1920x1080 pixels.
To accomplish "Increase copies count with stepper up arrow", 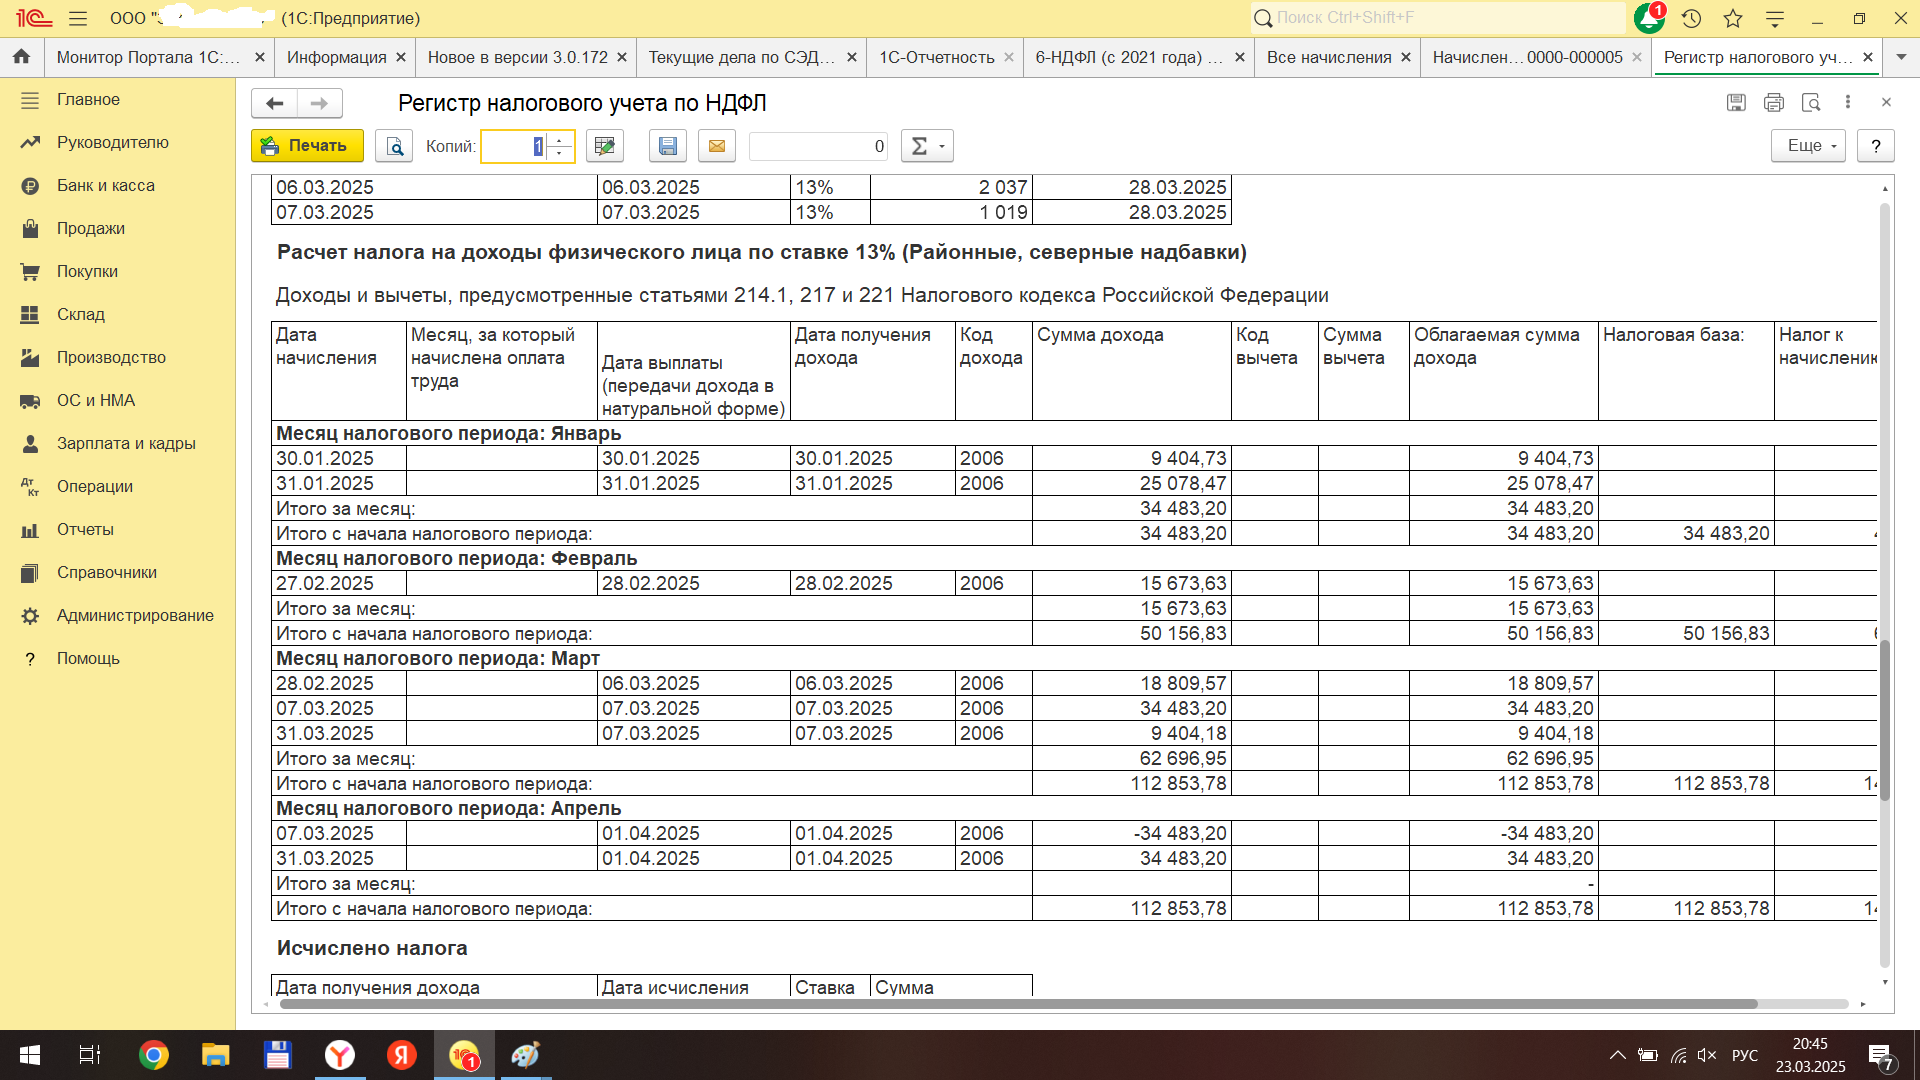I will (x=559, y=139).
